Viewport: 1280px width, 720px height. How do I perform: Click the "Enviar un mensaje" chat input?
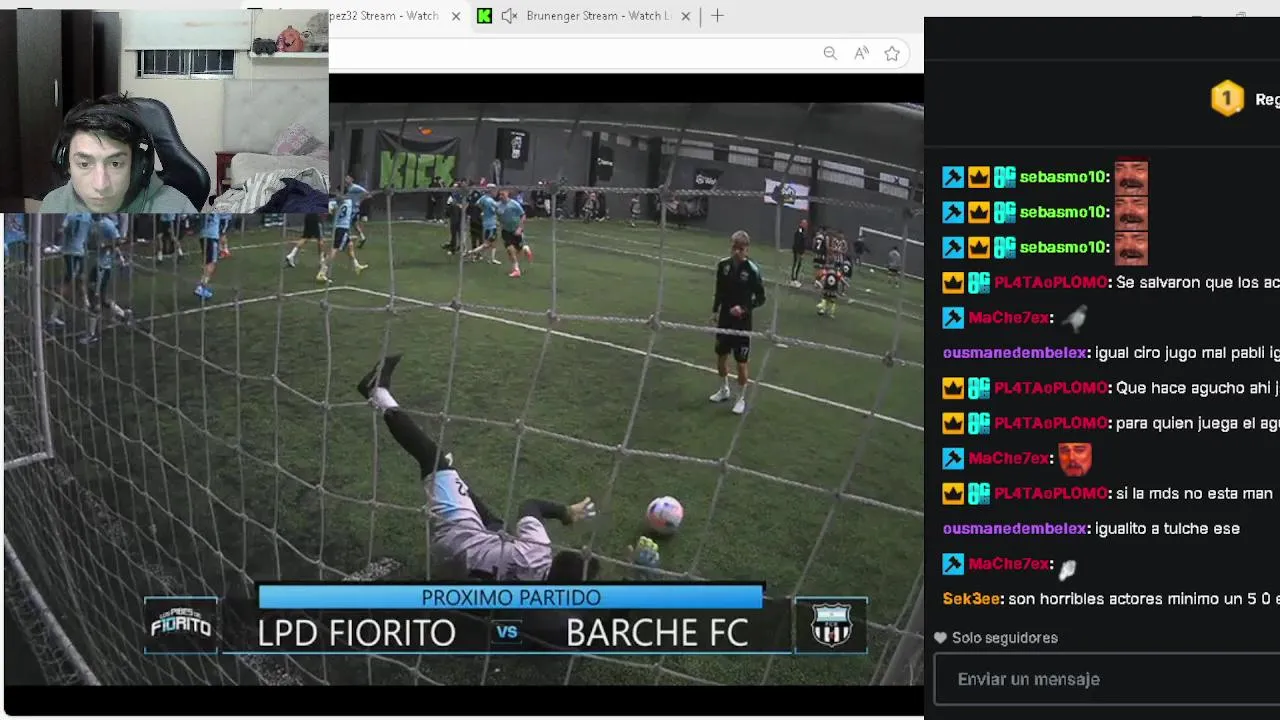pyautogui.click(x=1107, y=679)
